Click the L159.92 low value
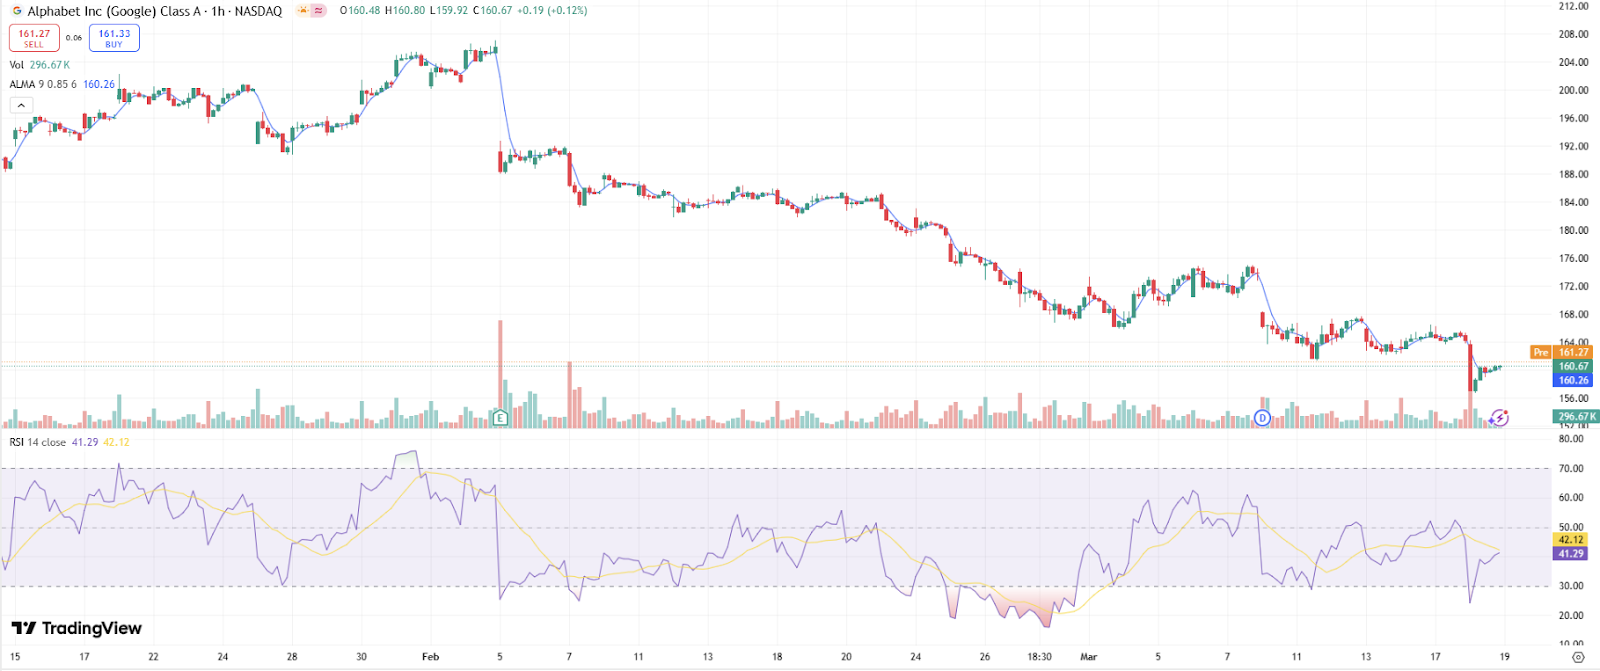1600x671 pixels. coord(449,11)
